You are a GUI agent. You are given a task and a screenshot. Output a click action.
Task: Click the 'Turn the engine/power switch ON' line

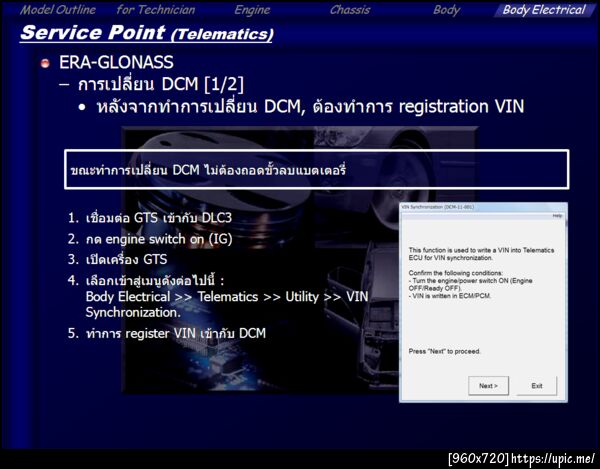coord(471,285)
